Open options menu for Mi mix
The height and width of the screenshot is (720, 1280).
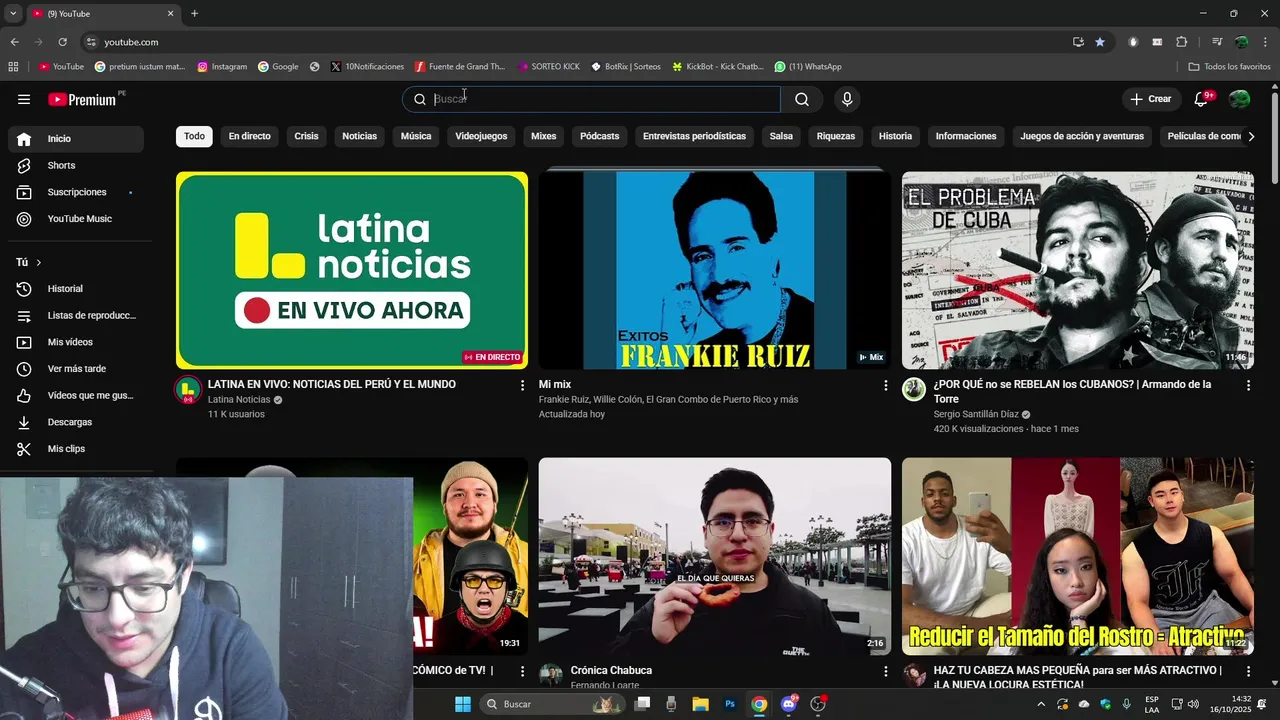click(x=885, y=385)
